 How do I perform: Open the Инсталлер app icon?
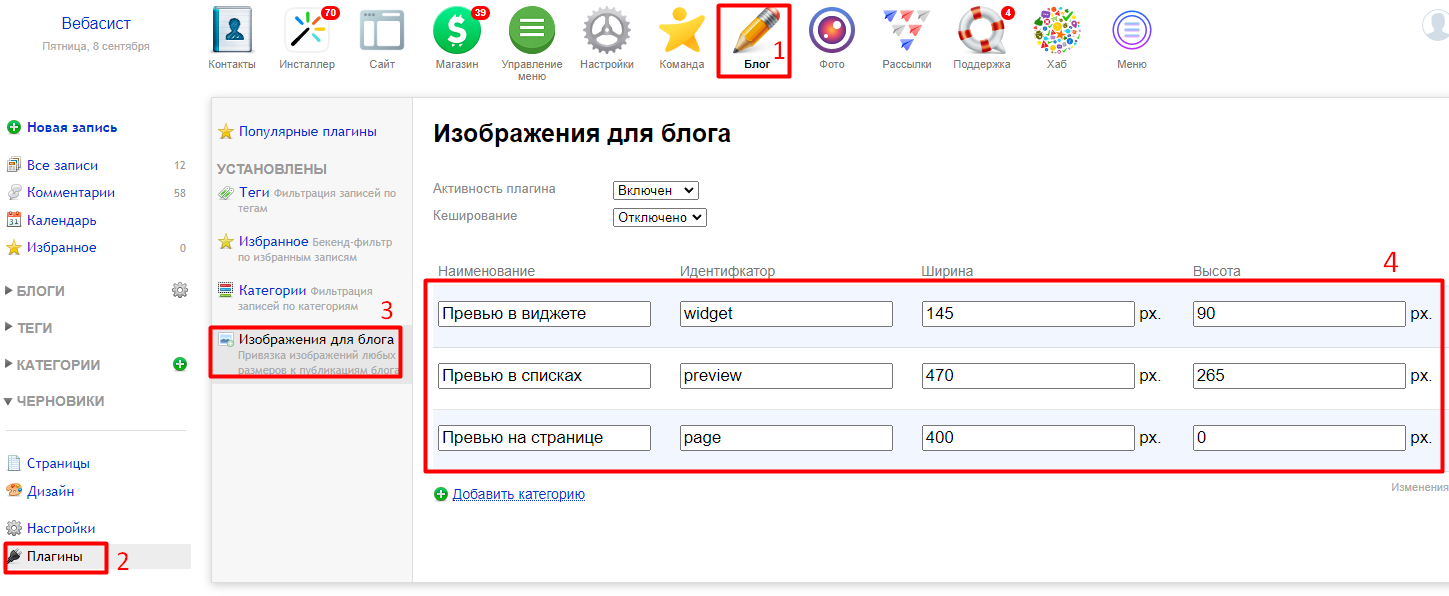(307, 32)
